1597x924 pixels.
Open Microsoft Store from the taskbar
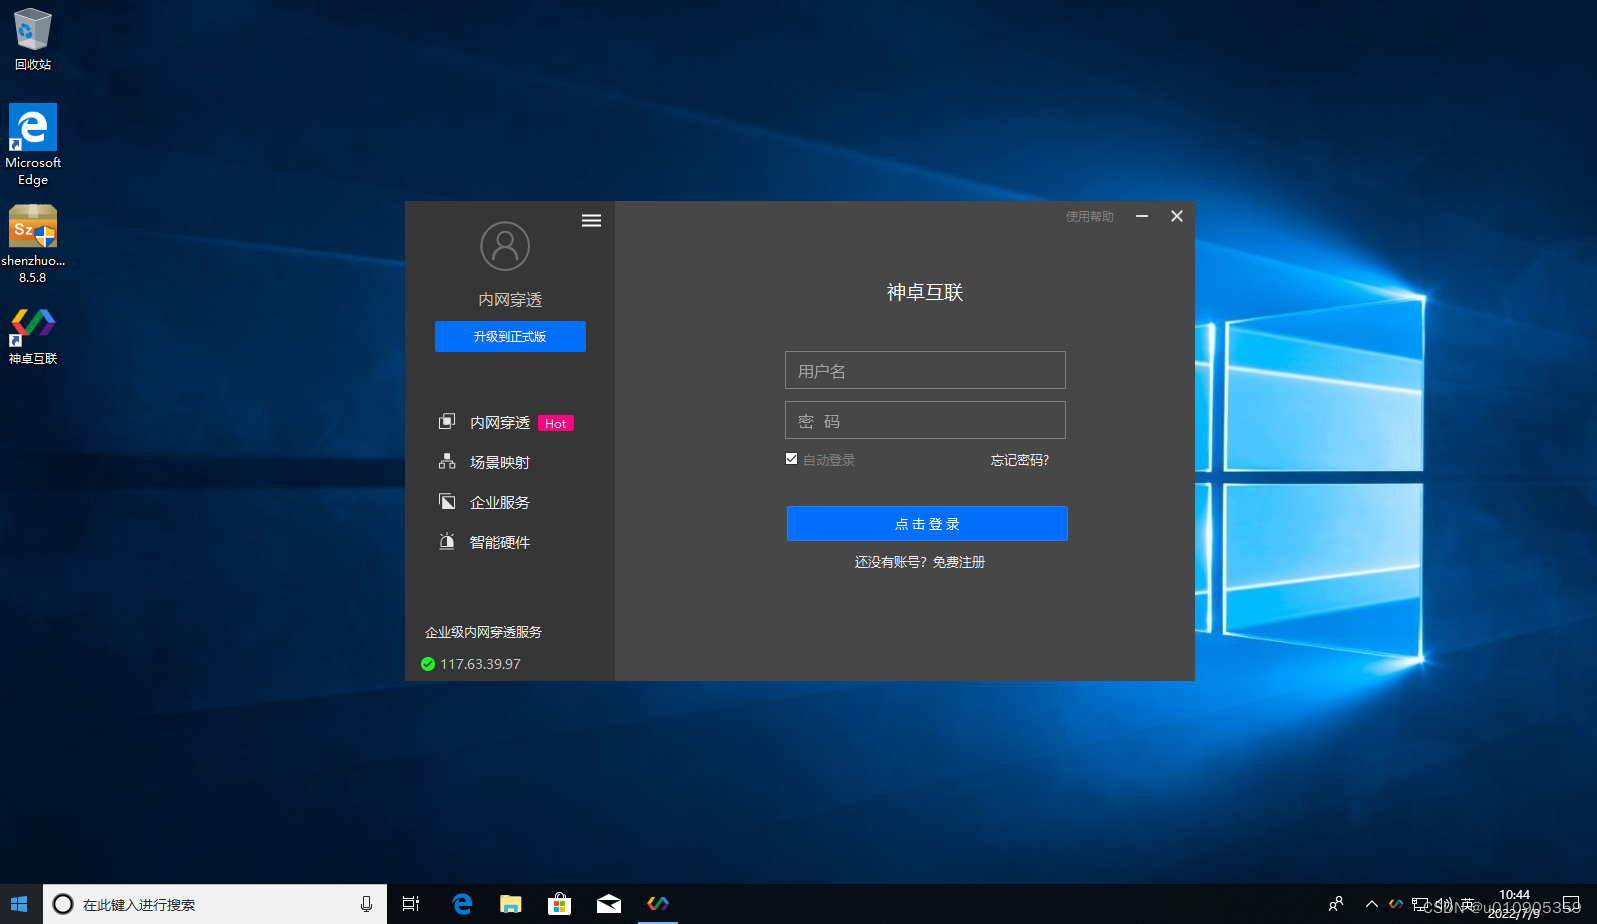click(560, 904)
